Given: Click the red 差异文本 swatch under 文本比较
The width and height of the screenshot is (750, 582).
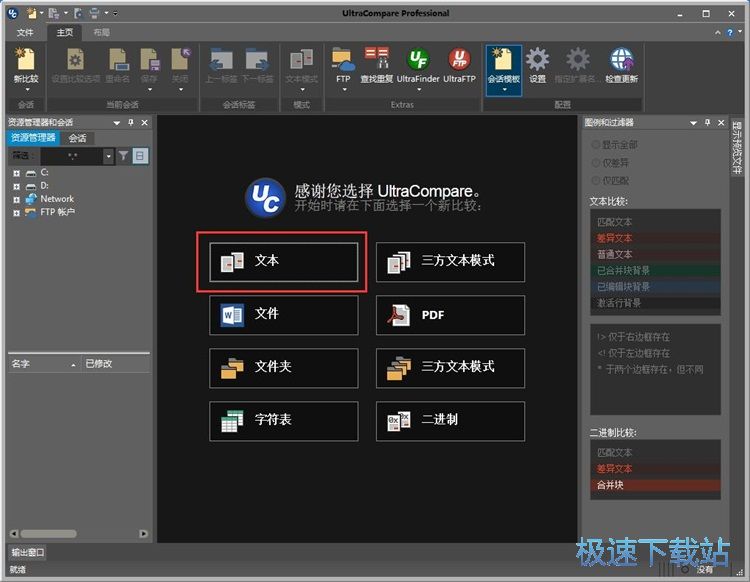Looking at the screenshot, I should (655, 238).
